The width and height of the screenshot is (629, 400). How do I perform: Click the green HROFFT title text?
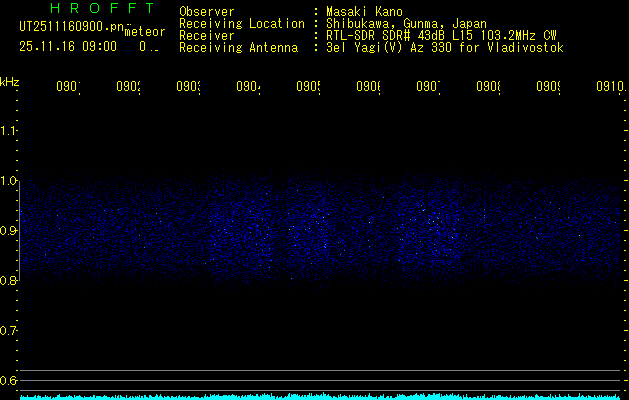click(103, 8)
